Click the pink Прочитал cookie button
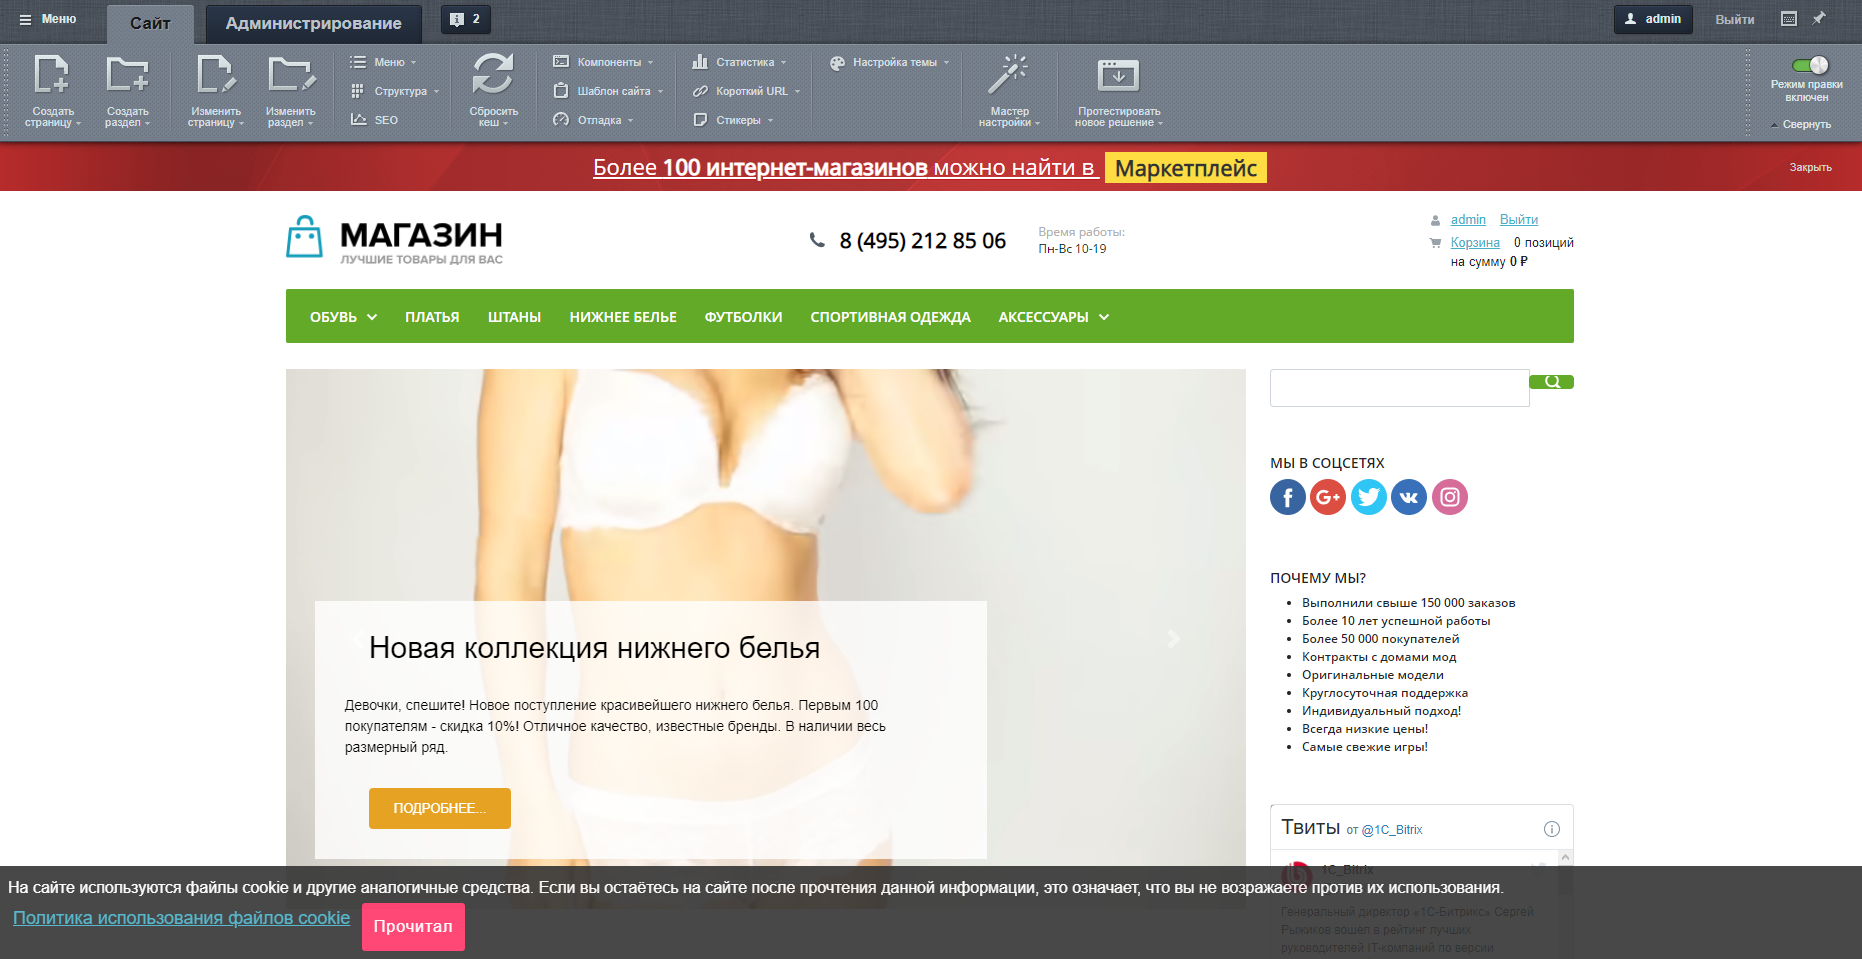 coord(413,926)
